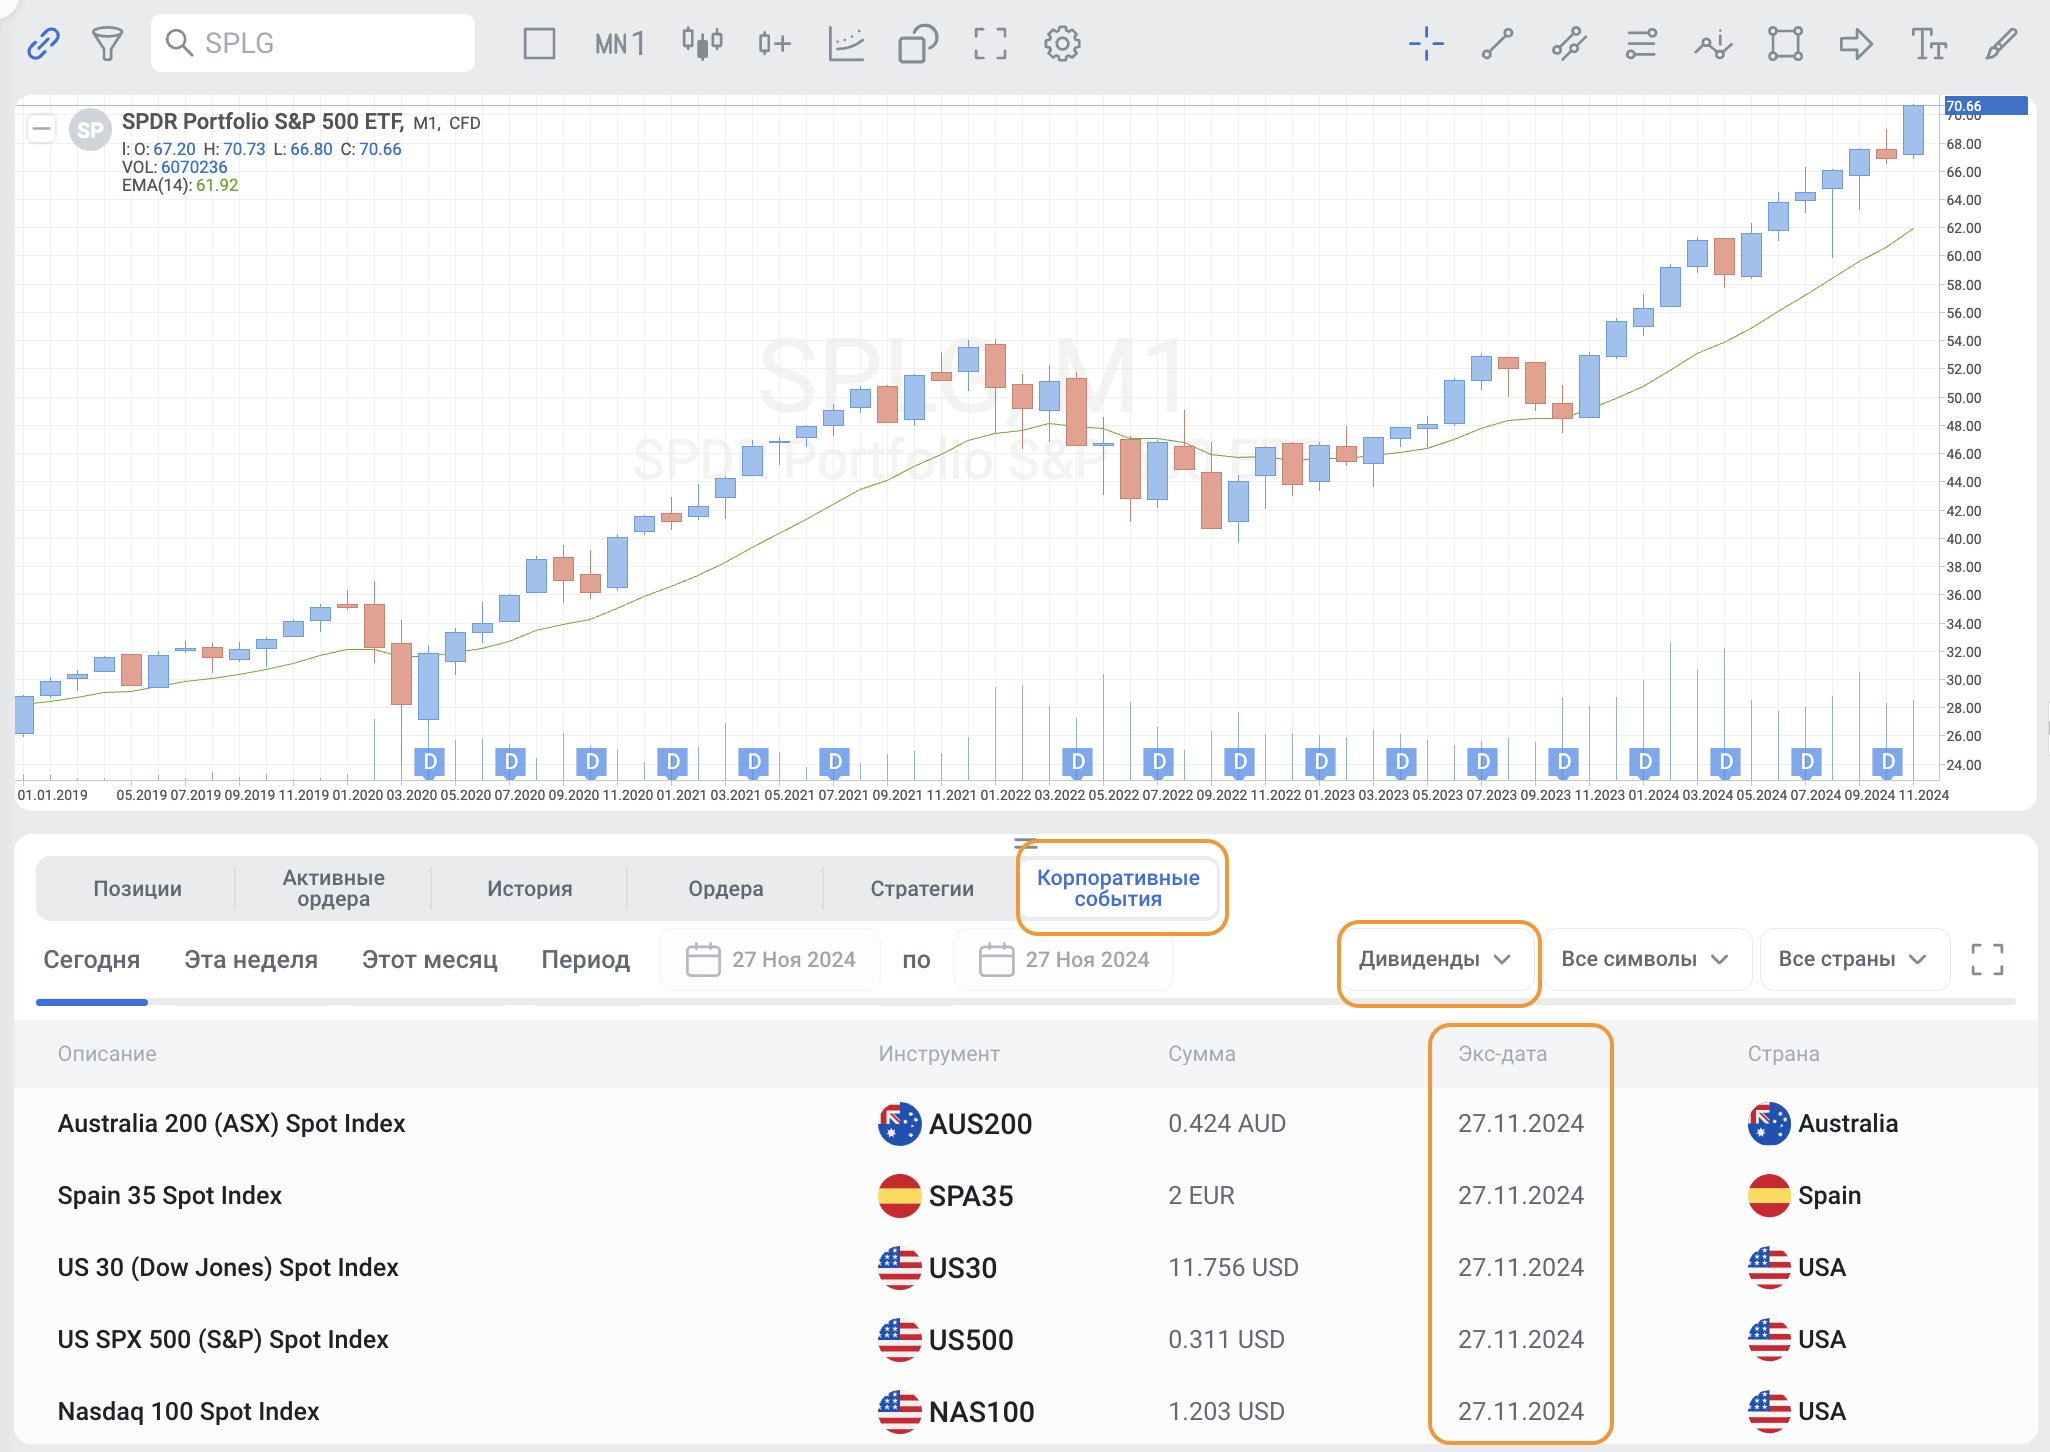The image size is (2050, 1452).
Task: Click the SPLG symbol search field
Action: [x=312, y=43]
